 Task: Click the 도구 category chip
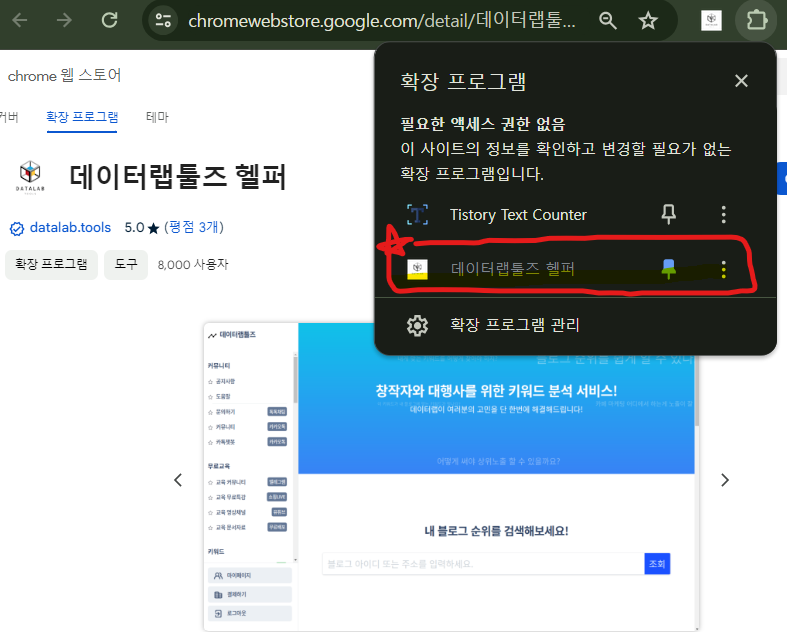click(126, 265)
